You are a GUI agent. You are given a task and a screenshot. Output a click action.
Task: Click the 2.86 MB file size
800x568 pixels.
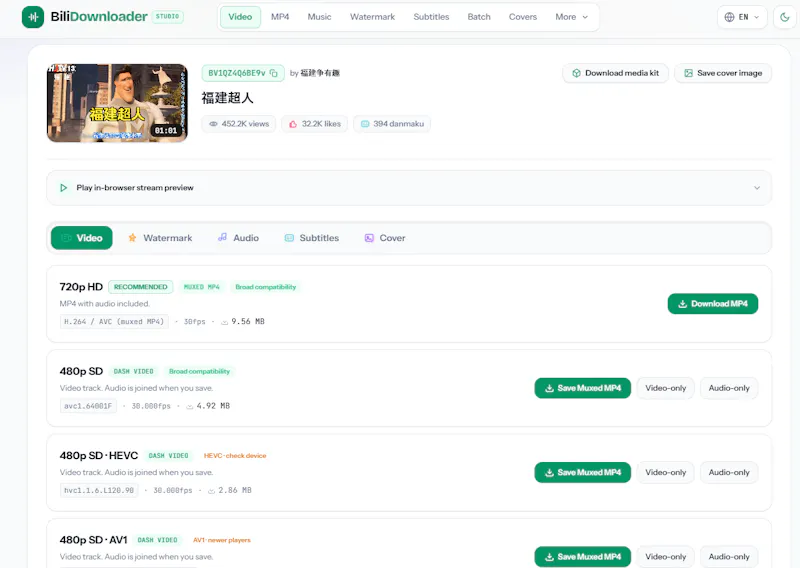click(235, 490)
